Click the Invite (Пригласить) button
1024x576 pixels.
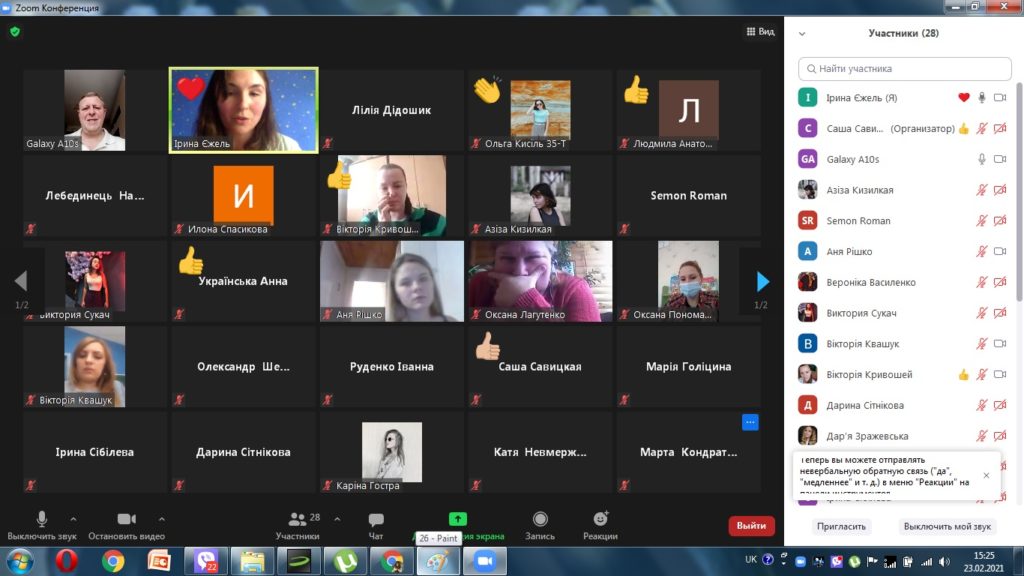pyautogui.click(x=842, y=526)
